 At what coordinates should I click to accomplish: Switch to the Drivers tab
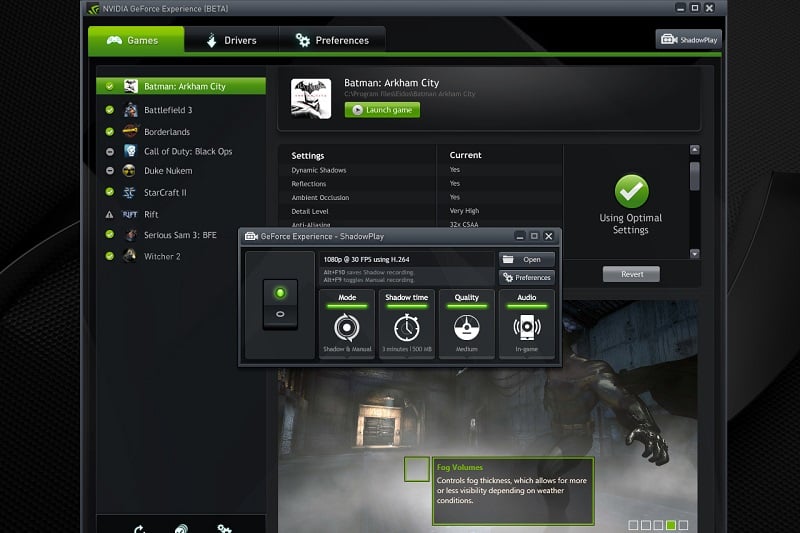[x=232, y=40]
